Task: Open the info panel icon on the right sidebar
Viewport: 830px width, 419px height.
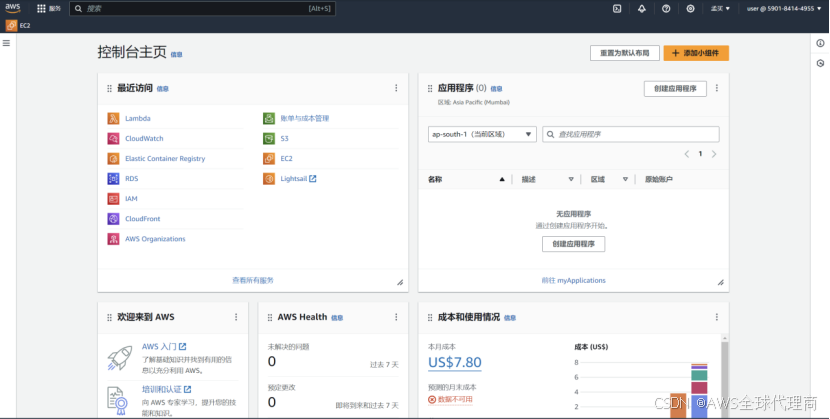Action: (x=820, y=43)
